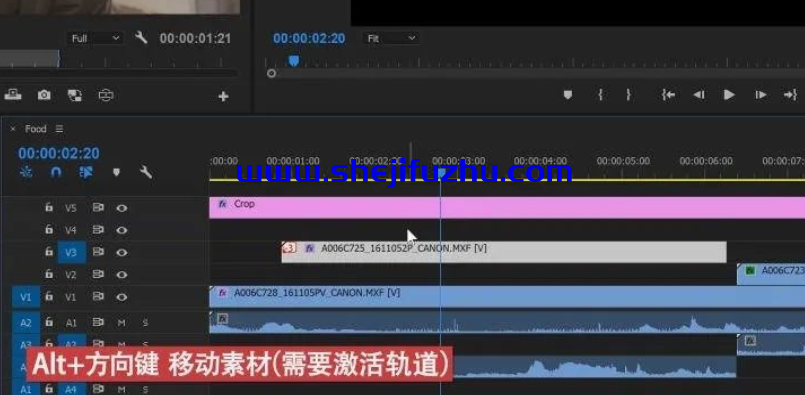The image size is (805, 395).
Task: Click Add Marker in program monitor
Action: [567, 95]
